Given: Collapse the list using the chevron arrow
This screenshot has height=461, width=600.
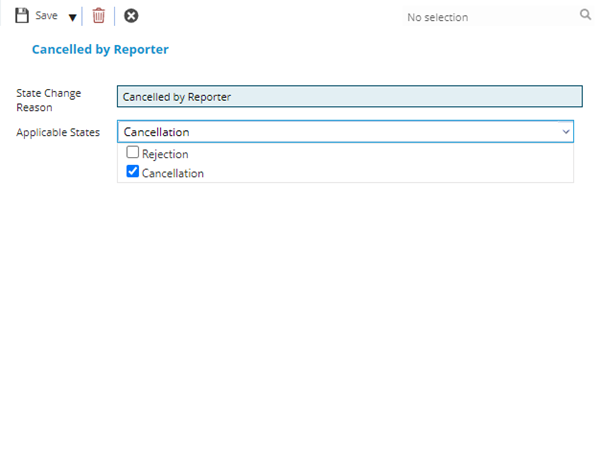Looking at the screenshot, I should tap(565, 132).
